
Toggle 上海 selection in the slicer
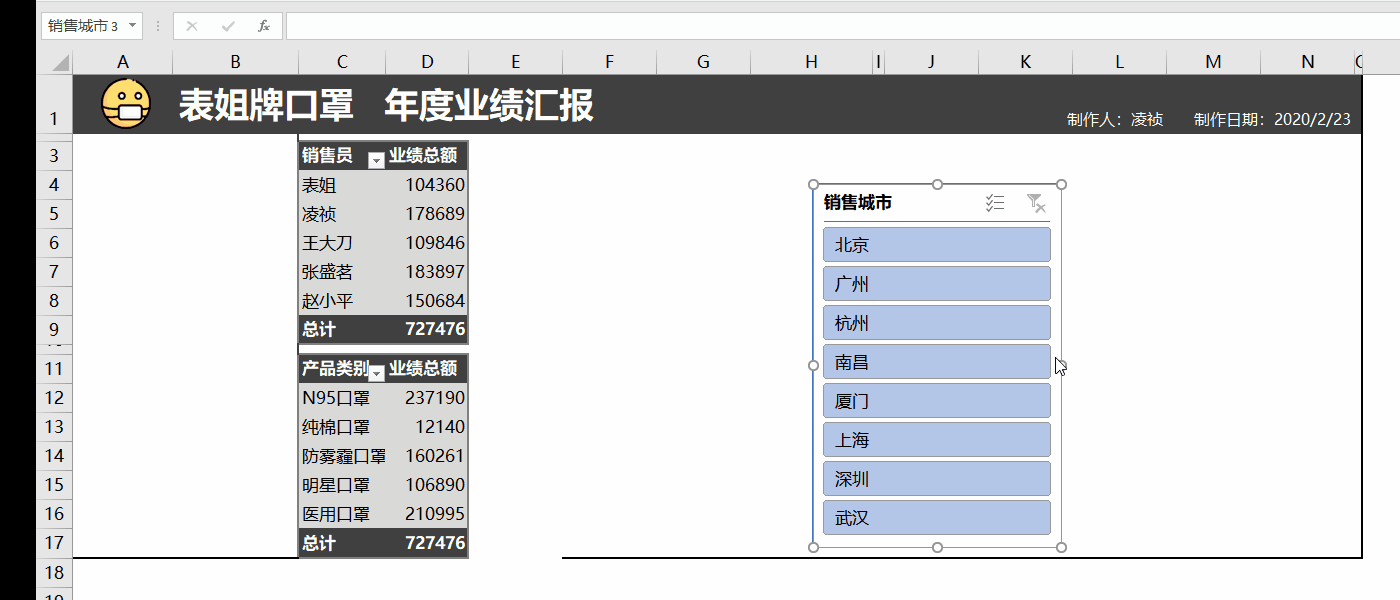pos(936,439)
